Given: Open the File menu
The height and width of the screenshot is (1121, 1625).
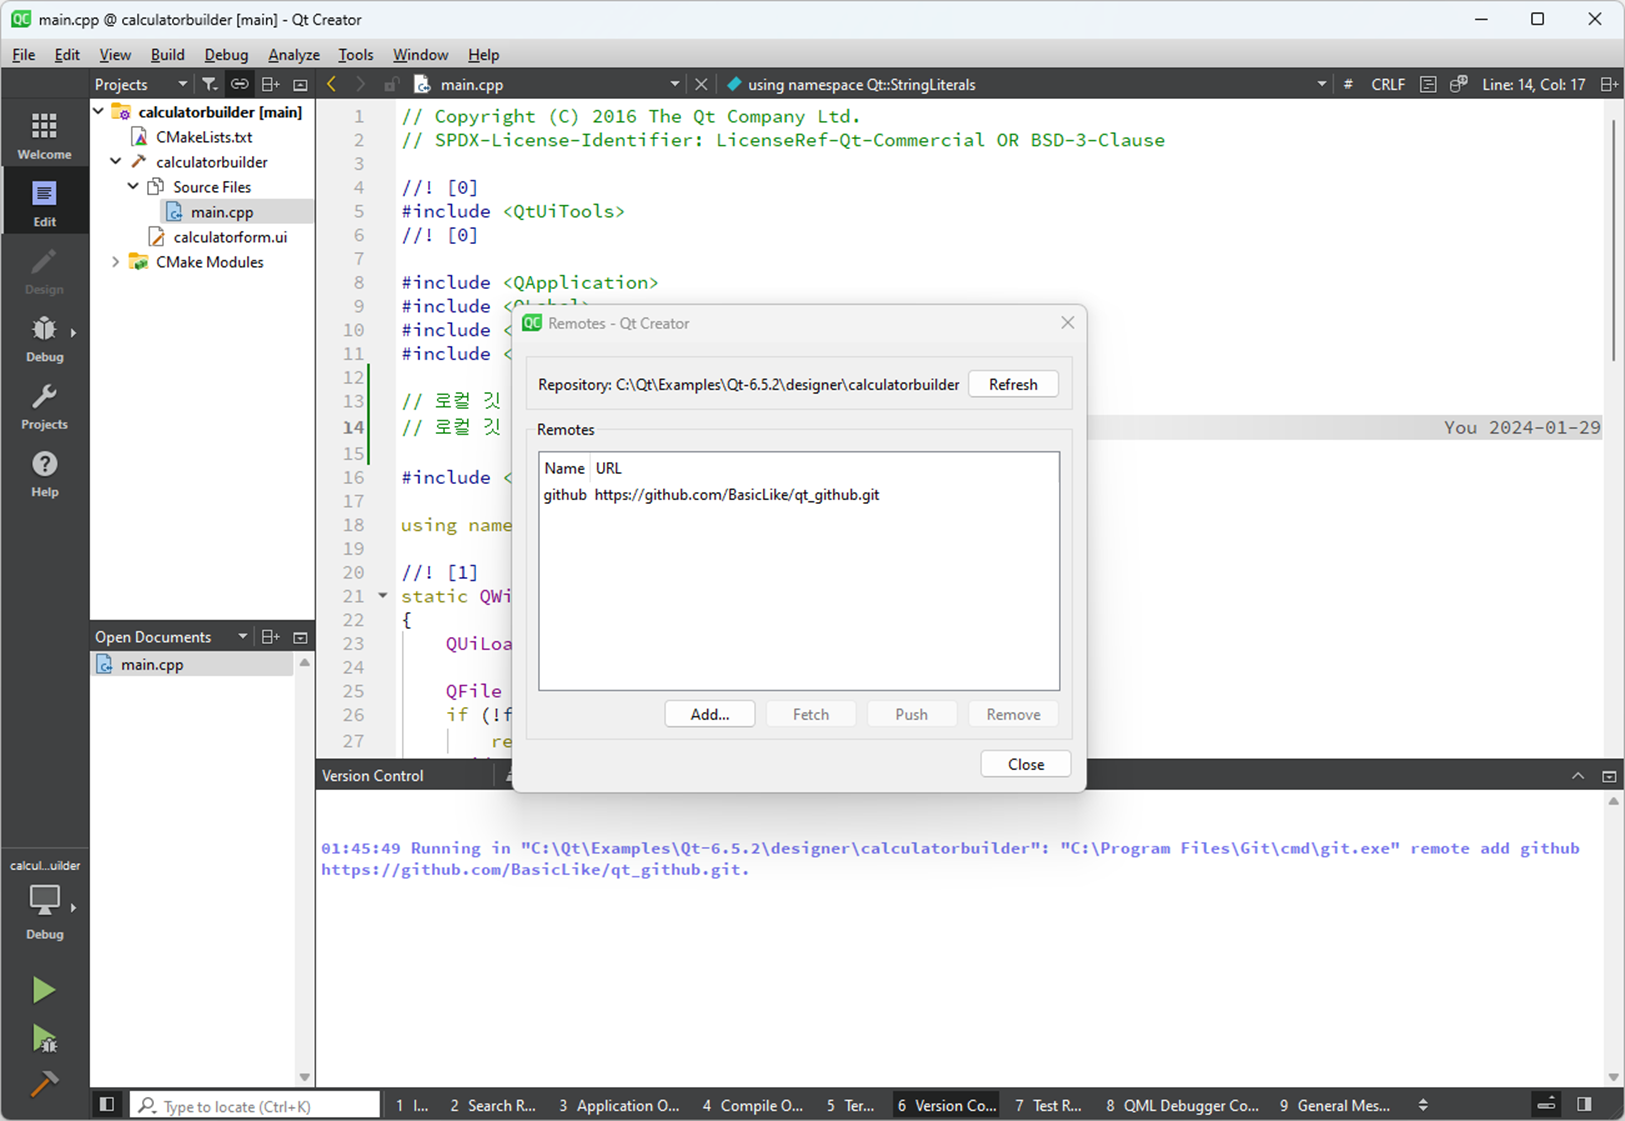Looking at the screenshot, I should (x=23, y=55).
